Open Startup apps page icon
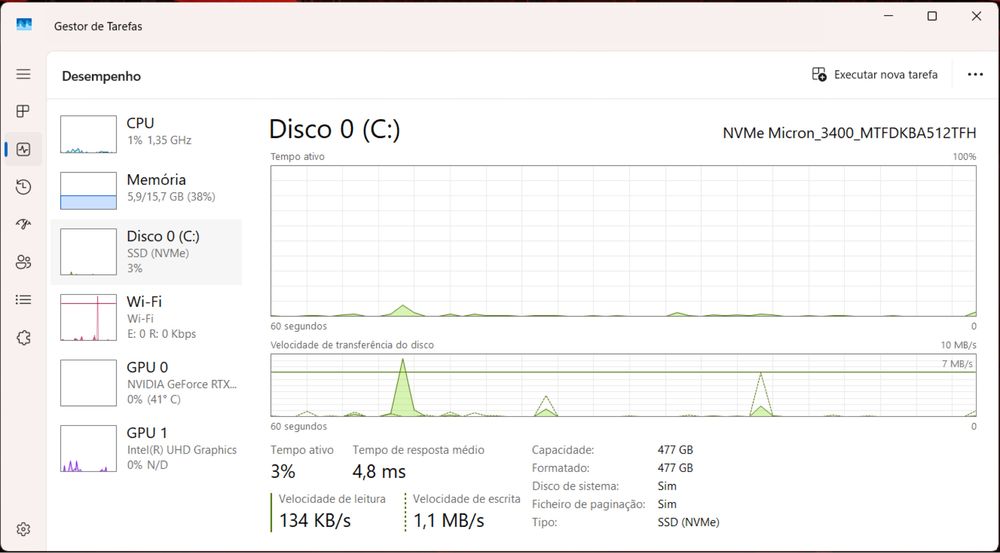1000x553 pixels. pyautogui.click(x=23, y=224)
